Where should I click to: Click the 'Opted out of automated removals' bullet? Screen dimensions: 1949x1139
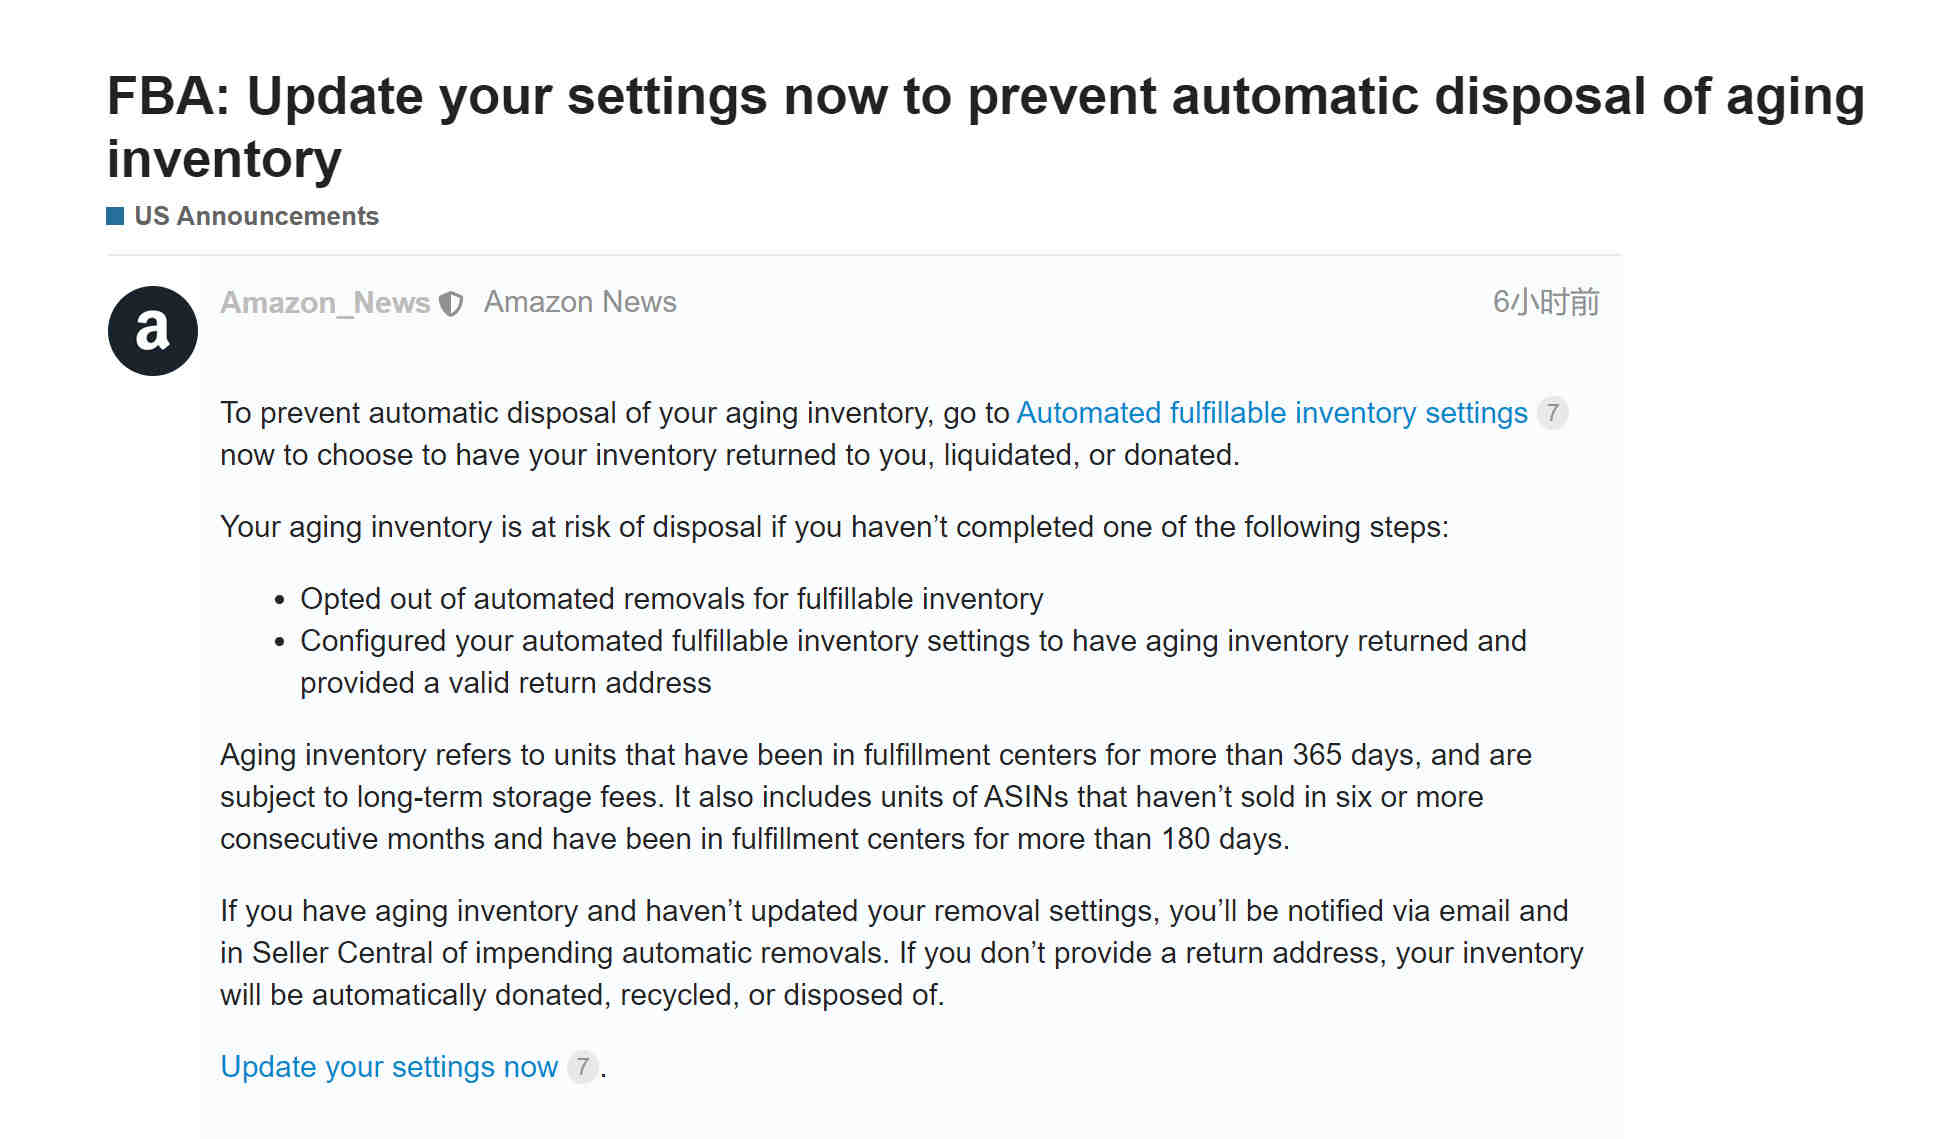[x=671, y=598]
